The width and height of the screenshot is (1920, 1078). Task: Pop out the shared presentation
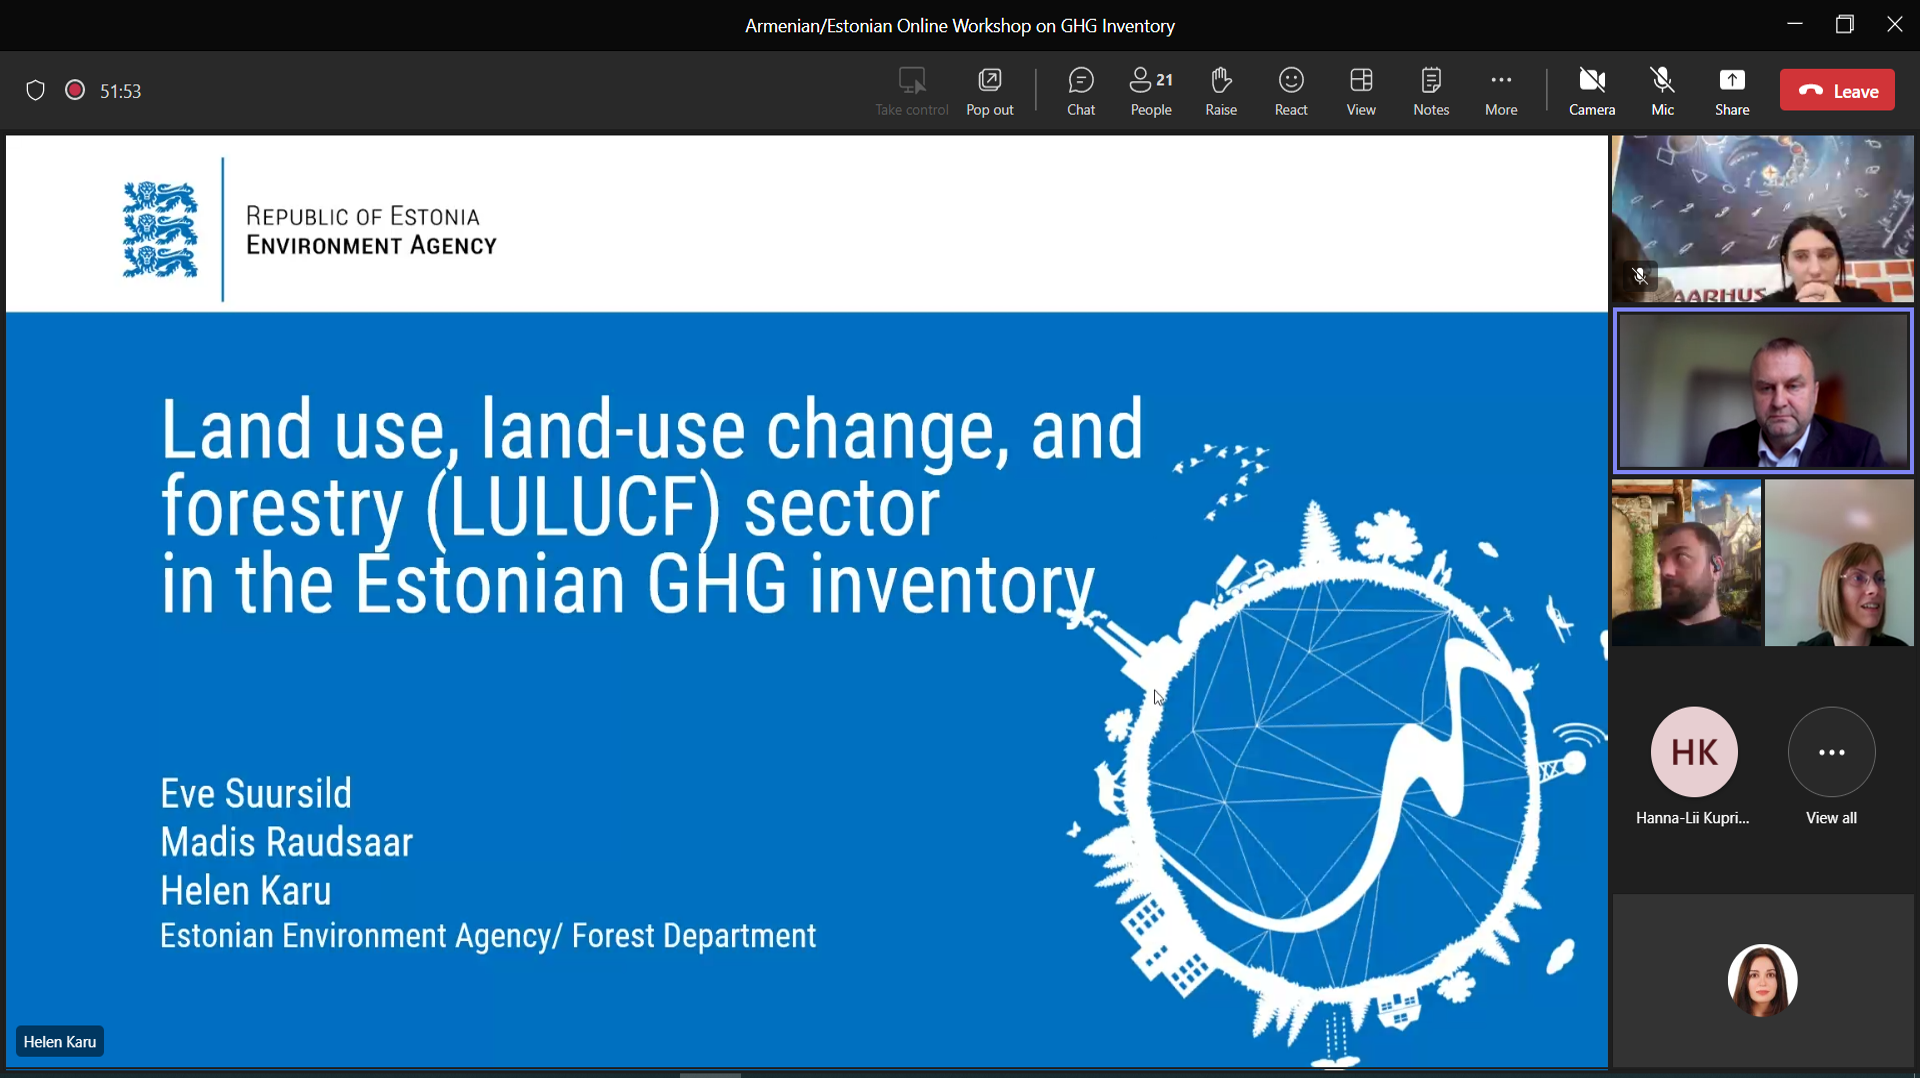(989, 91)
